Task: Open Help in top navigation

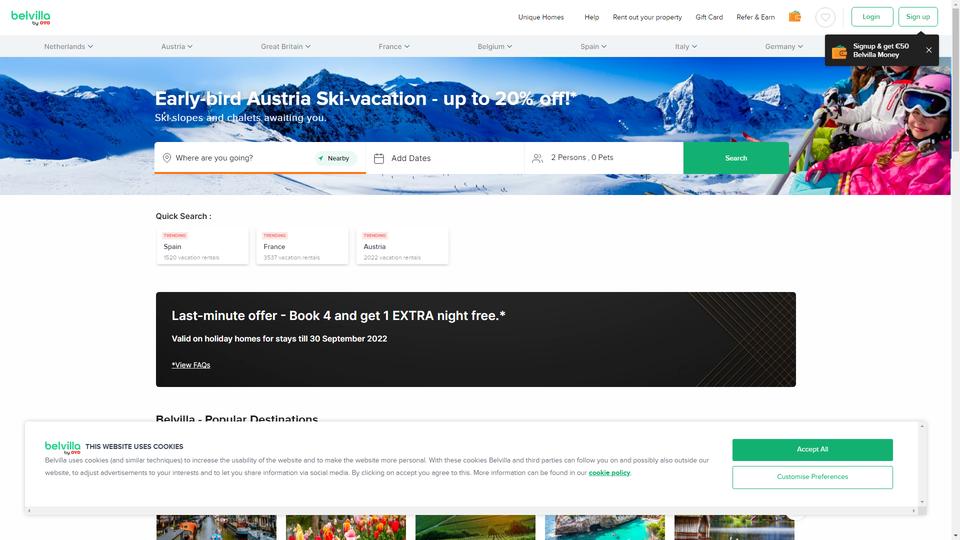Action: [591, 17]
